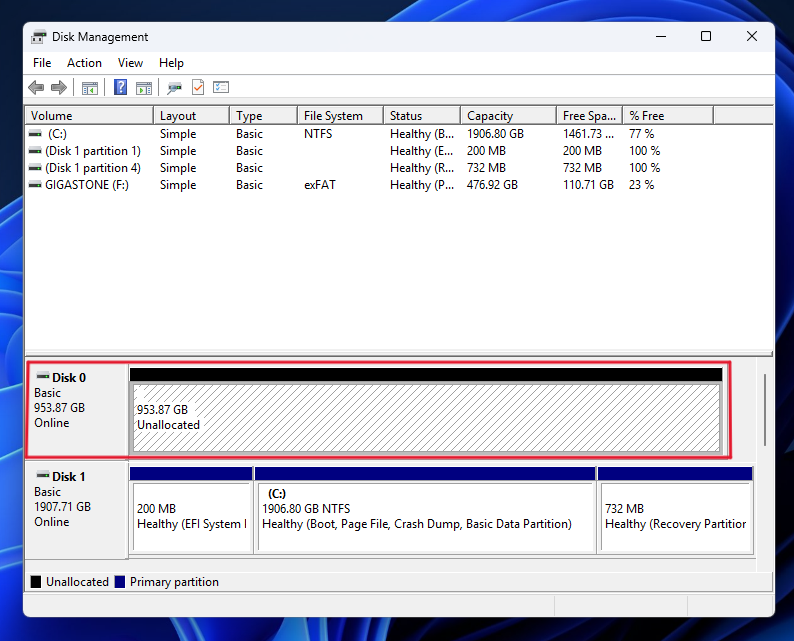Click the 476.92 GB capacity cell
The image size is (794, 641).
[x=492, y=185]
